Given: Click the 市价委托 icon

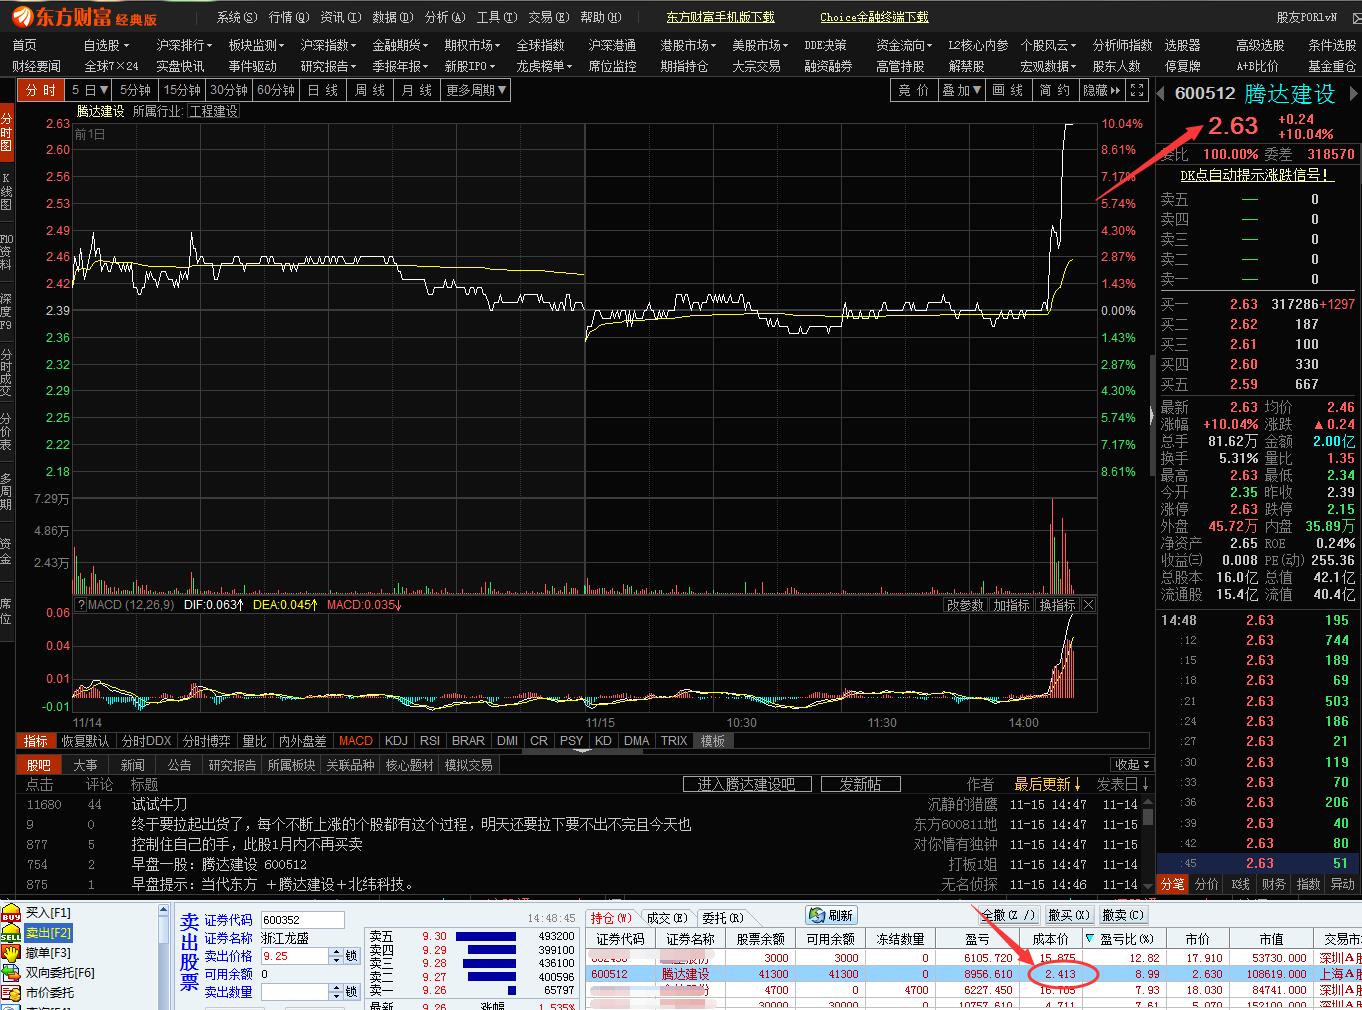Looking at the screenshot, I should tap(11, 993).
